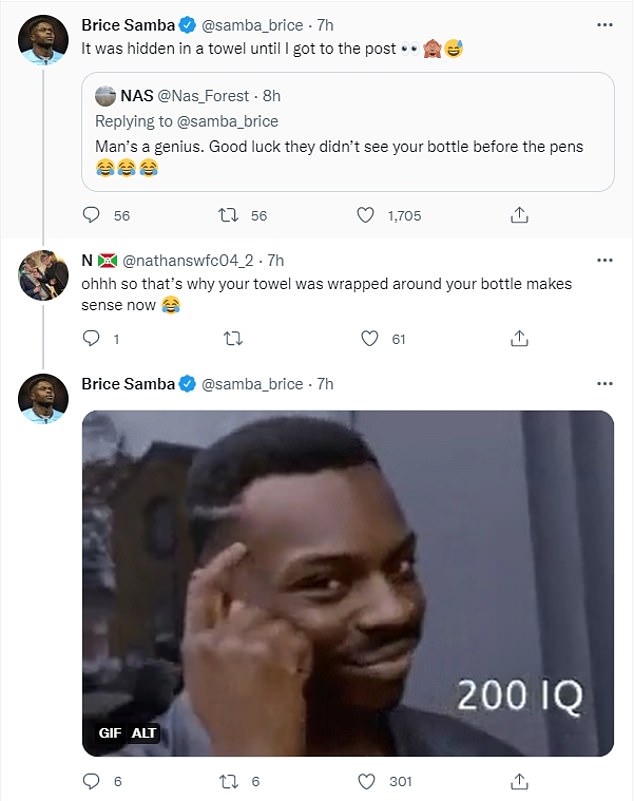Reply to the 200 IQ GIF tweet

91,781
